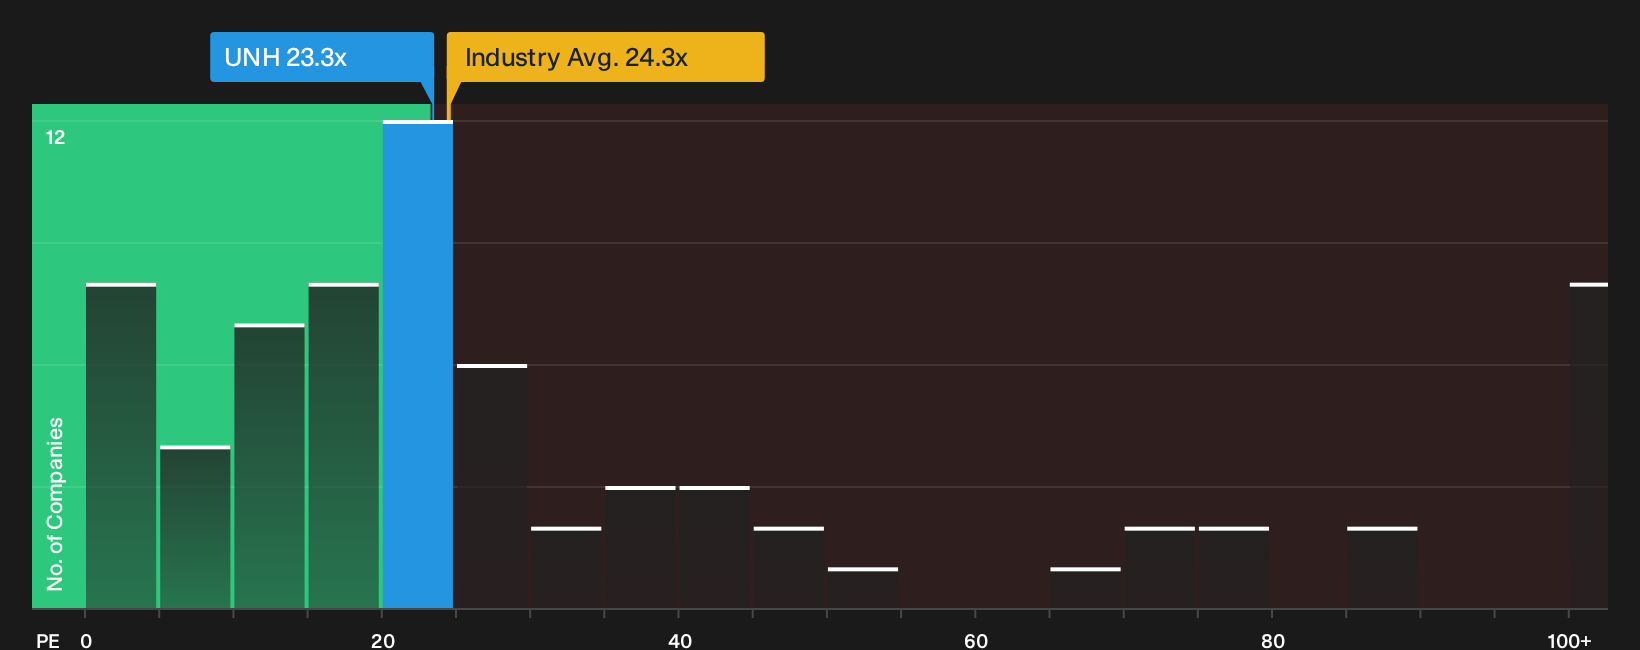Click the '12' y-axis value label
The image size is (1640, 650).
point(55,137)
